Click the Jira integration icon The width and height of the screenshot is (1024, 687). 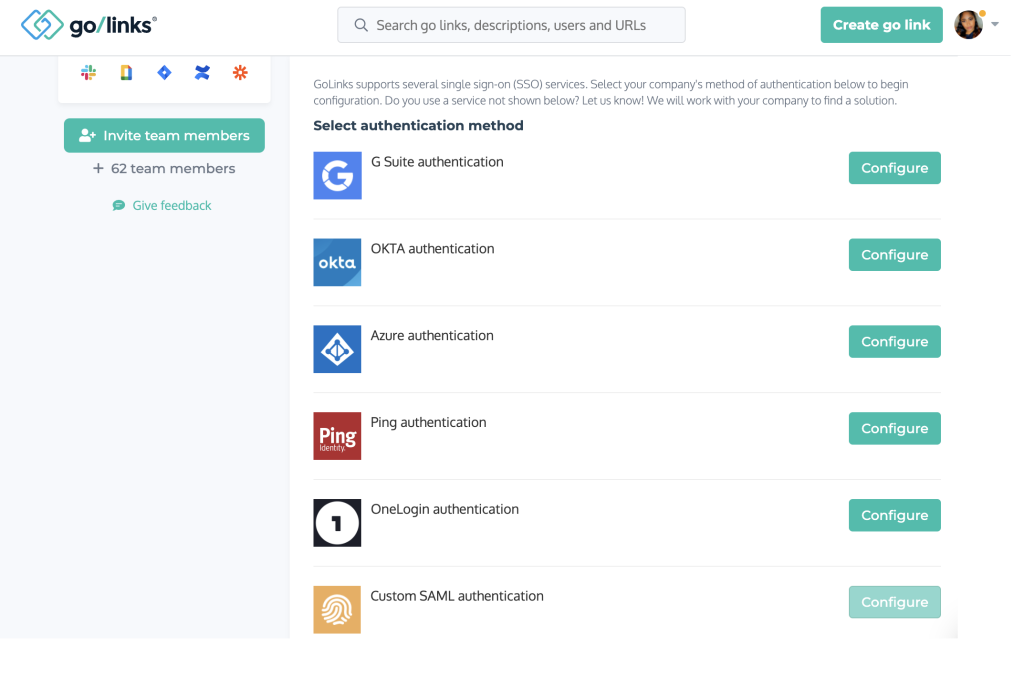(163, 72)
